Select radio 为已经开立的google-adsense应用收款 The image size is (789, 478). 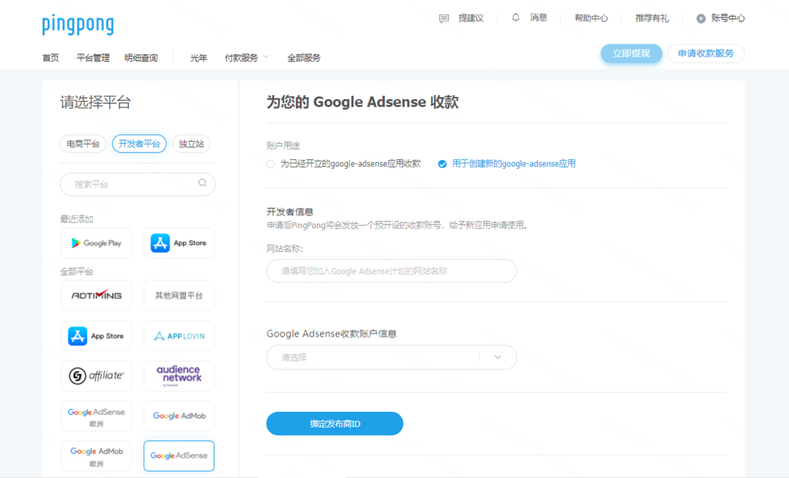coord(271,164)
